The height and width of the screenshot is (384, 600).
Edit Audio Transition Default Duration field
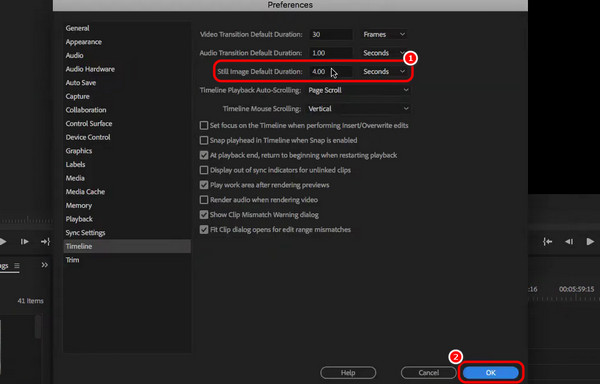tap(331, 53)
